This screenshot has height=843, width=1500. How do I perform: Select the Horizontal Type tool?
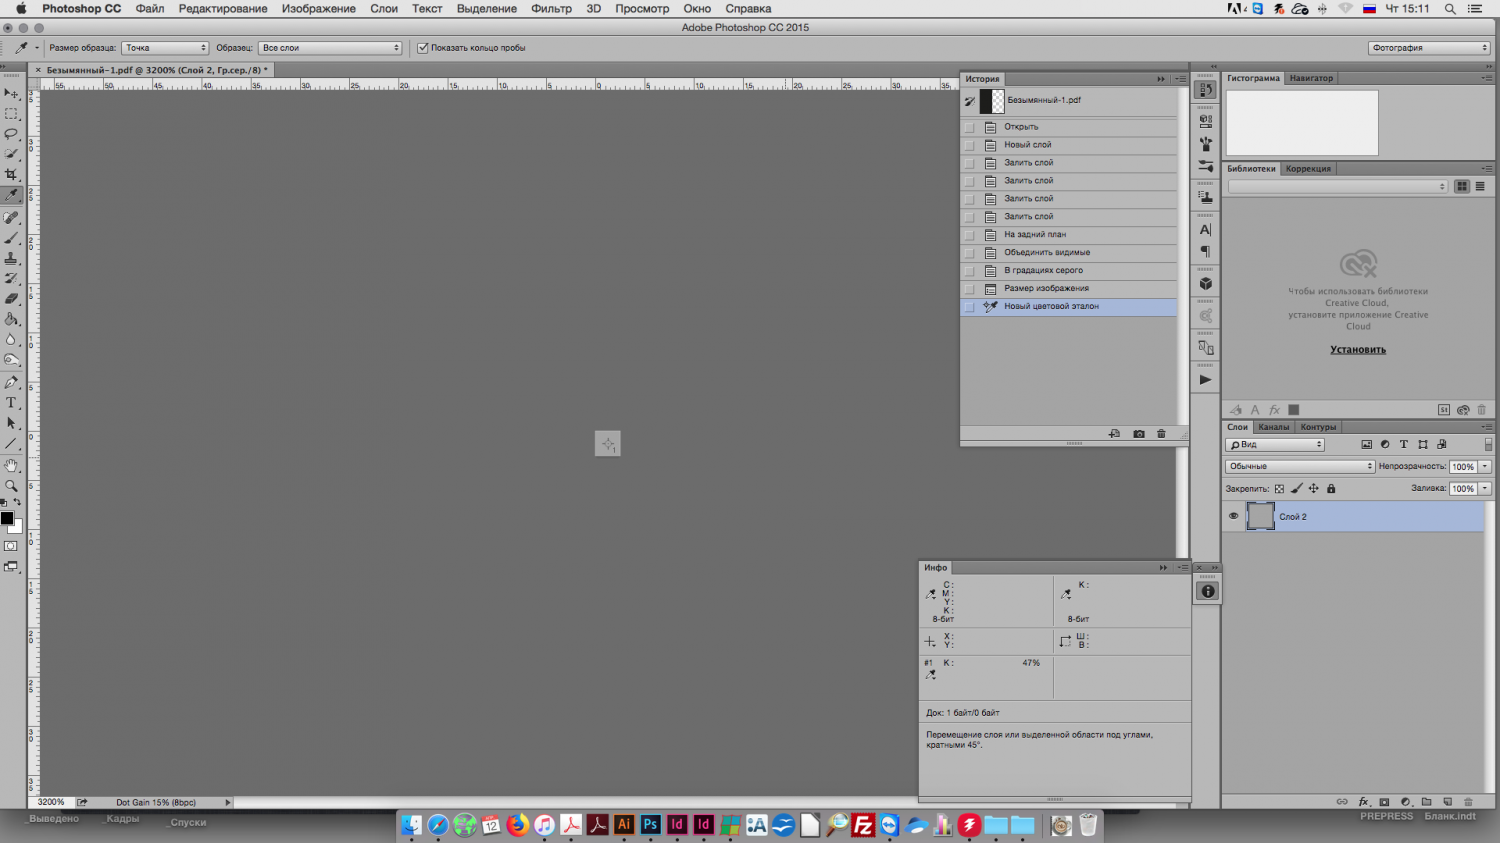tap(12, 403)
